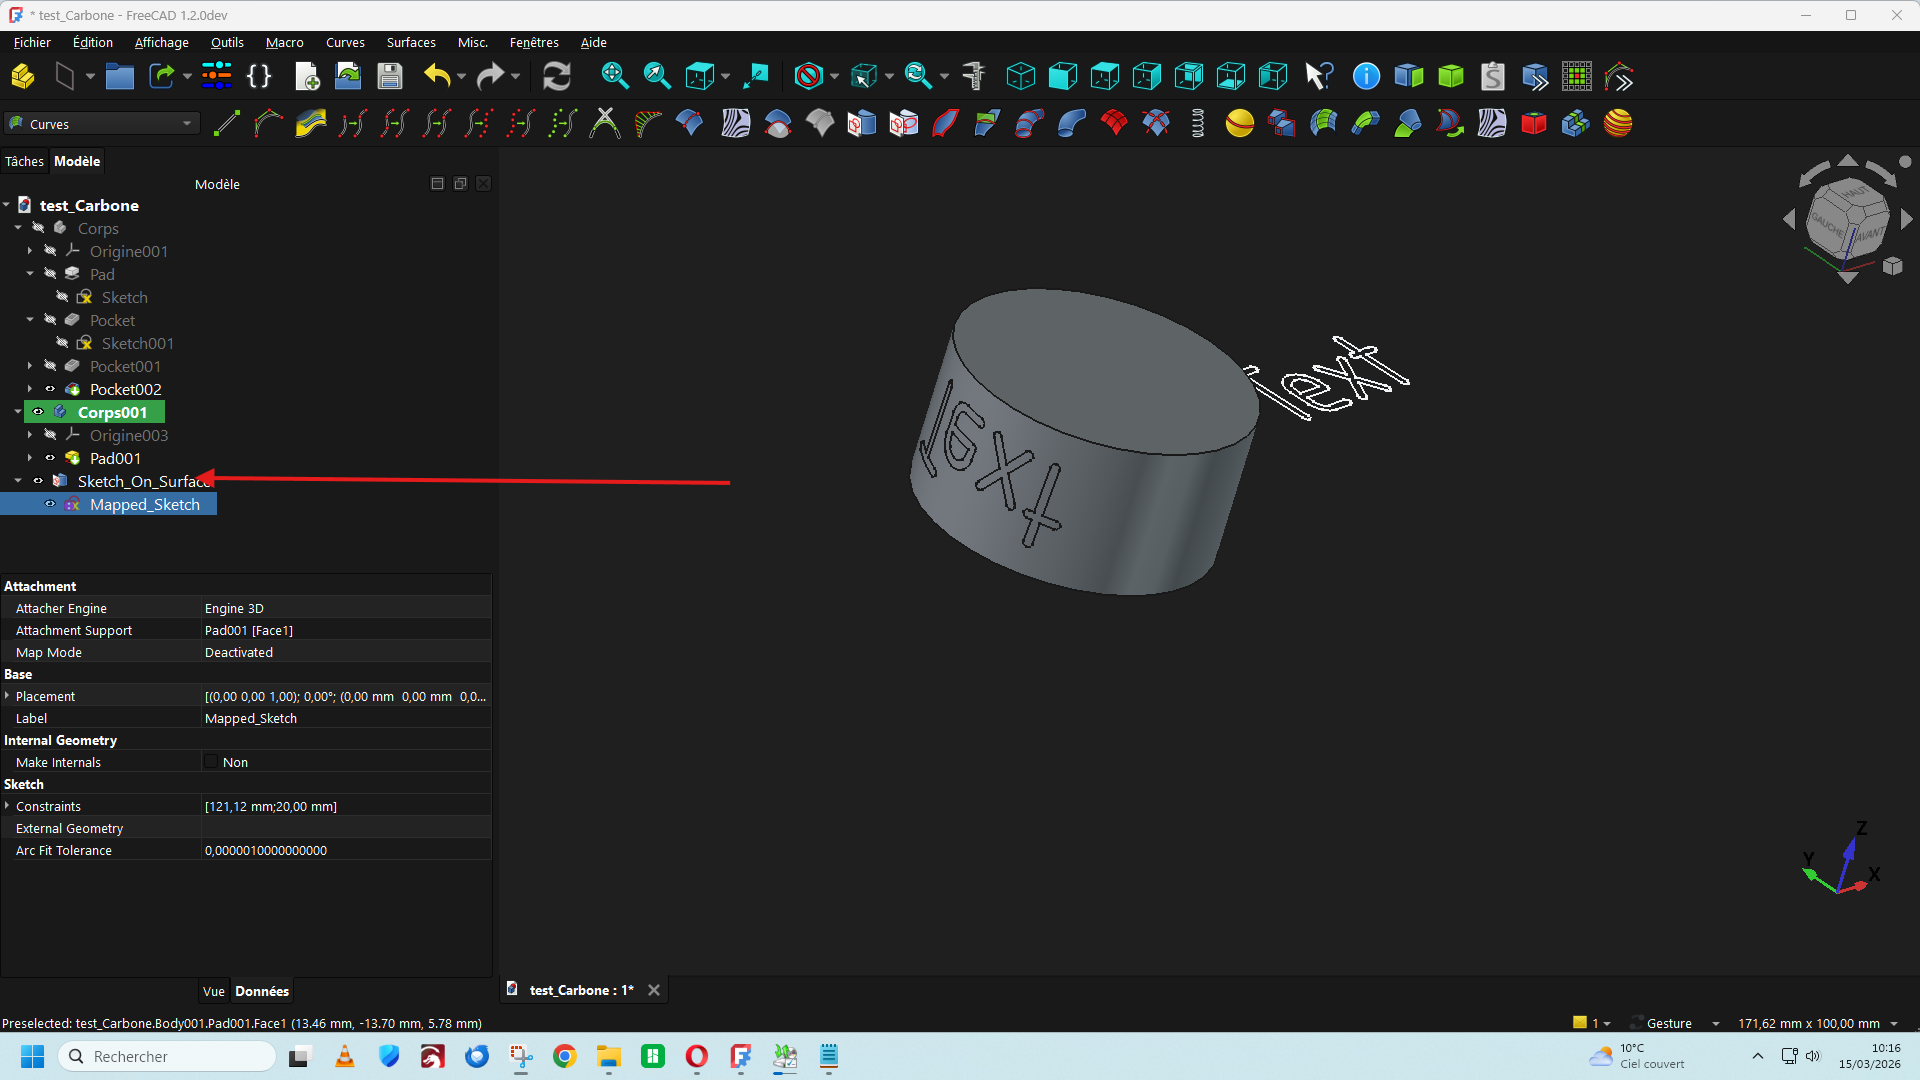Click the Refresh recompute icon
Image resolution: width=1920 pixels, height=1080 pixels.
click(x=557, y=77)
